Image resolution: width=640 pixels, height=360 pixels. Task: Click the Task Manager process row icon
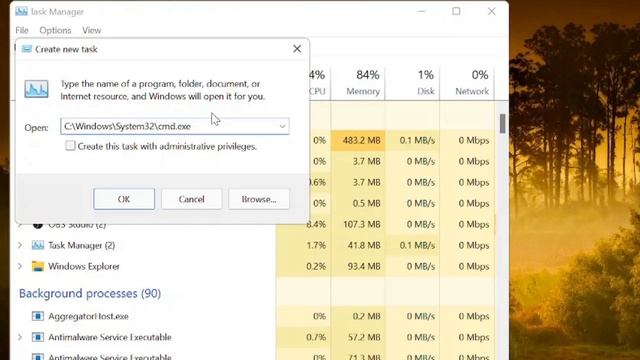coord(38,245)
